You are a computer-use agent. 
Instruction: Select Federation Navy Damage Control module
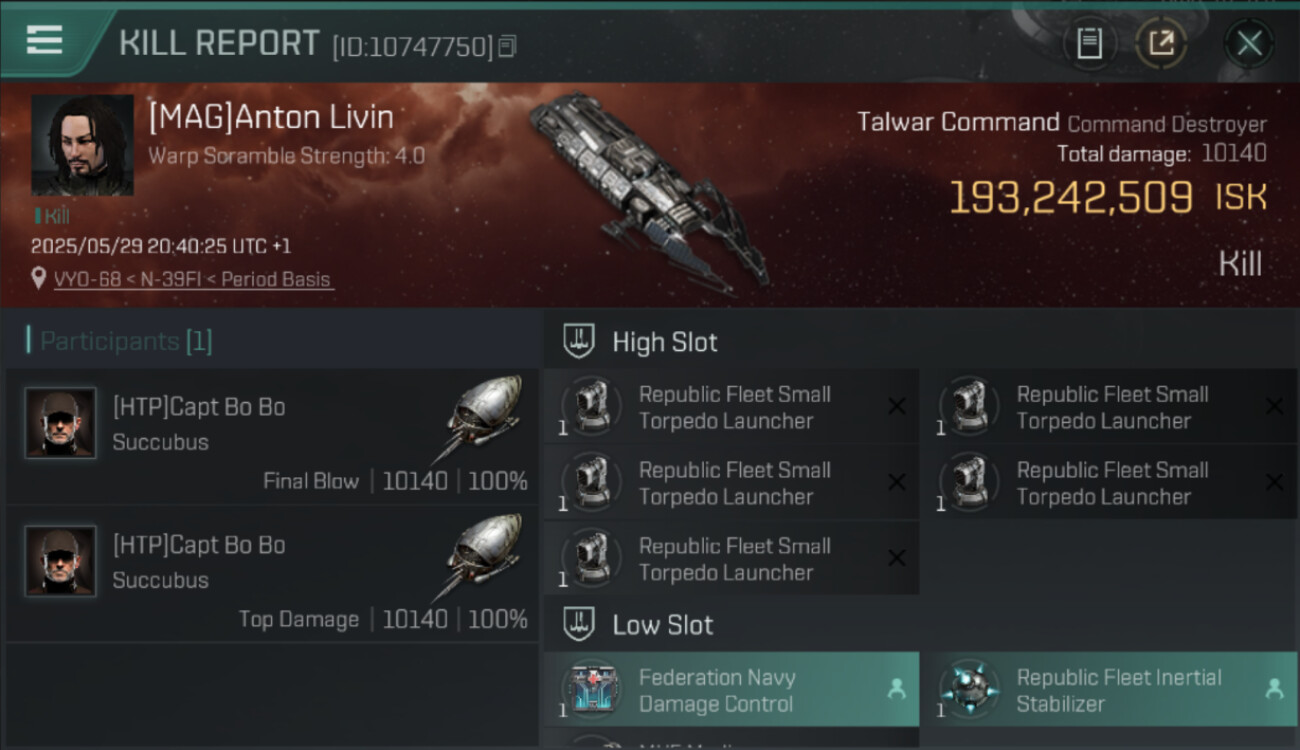click(716, 690)
